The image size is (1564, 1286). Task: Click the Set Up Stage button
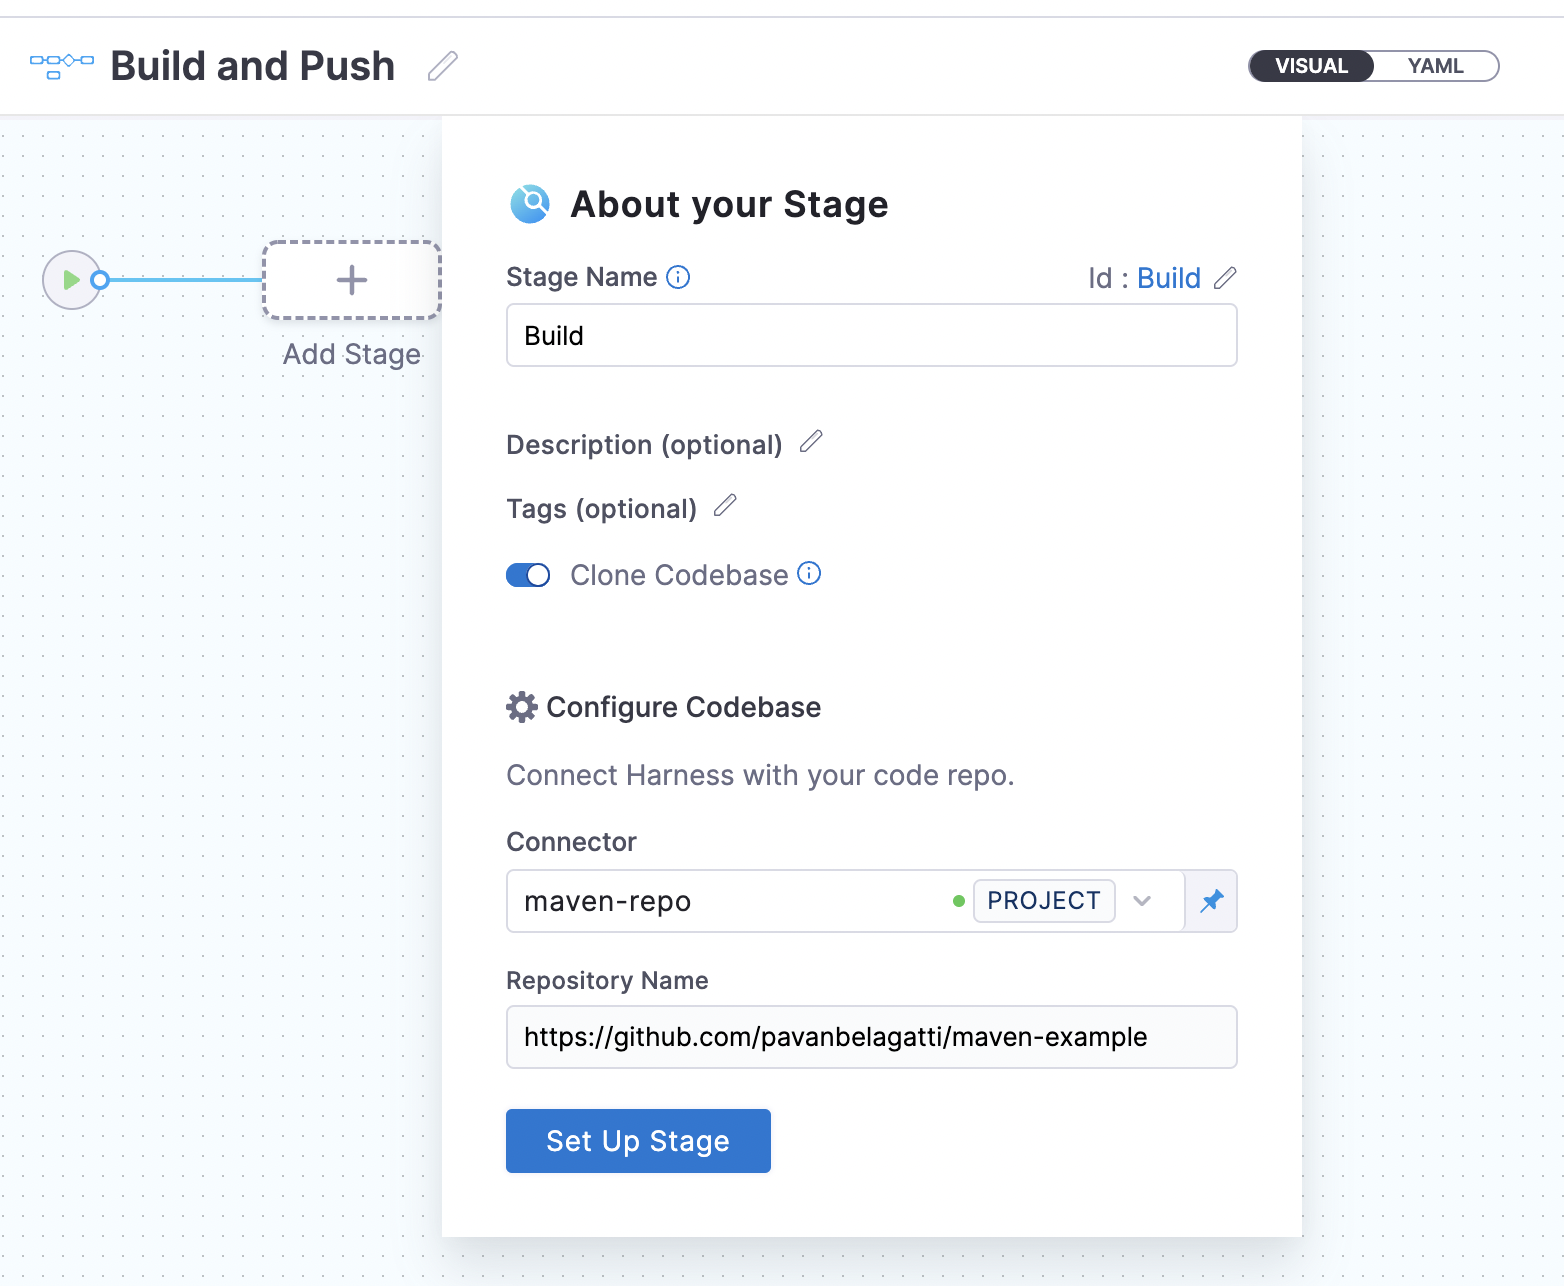(x=638, y=1141)
